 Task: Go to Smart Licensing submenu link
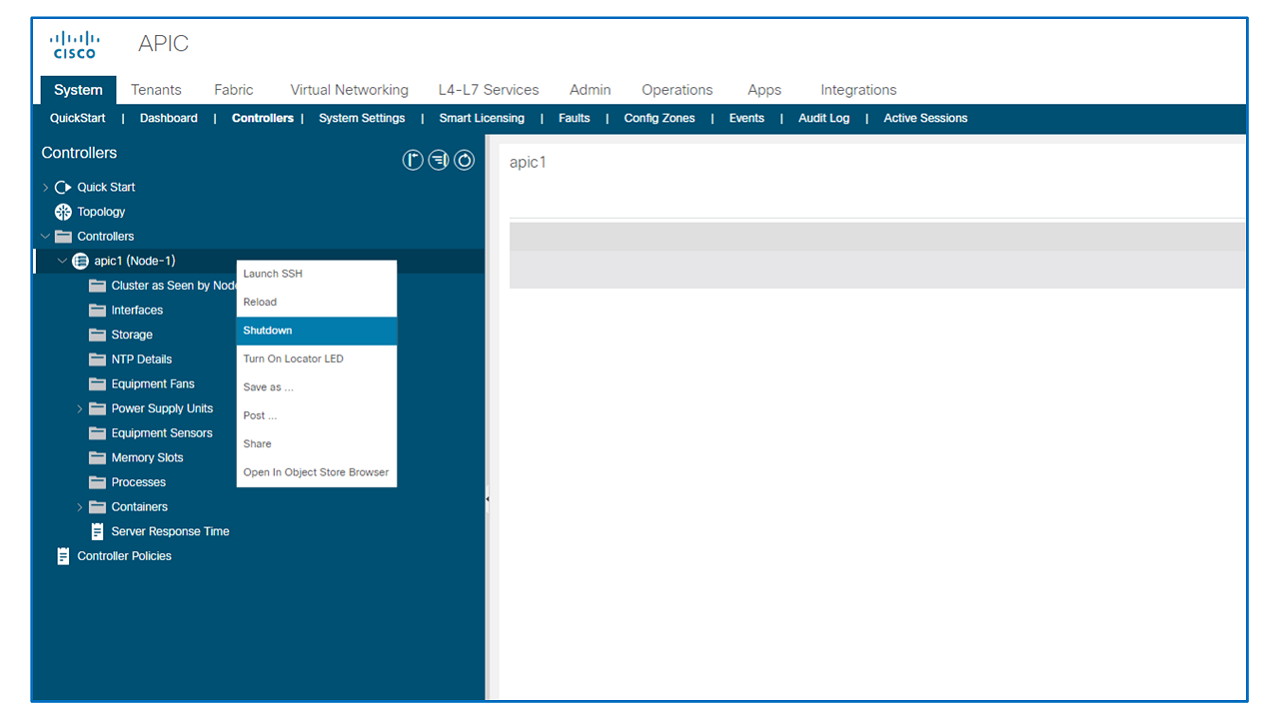pyautogui.click(x=482, y=118)
